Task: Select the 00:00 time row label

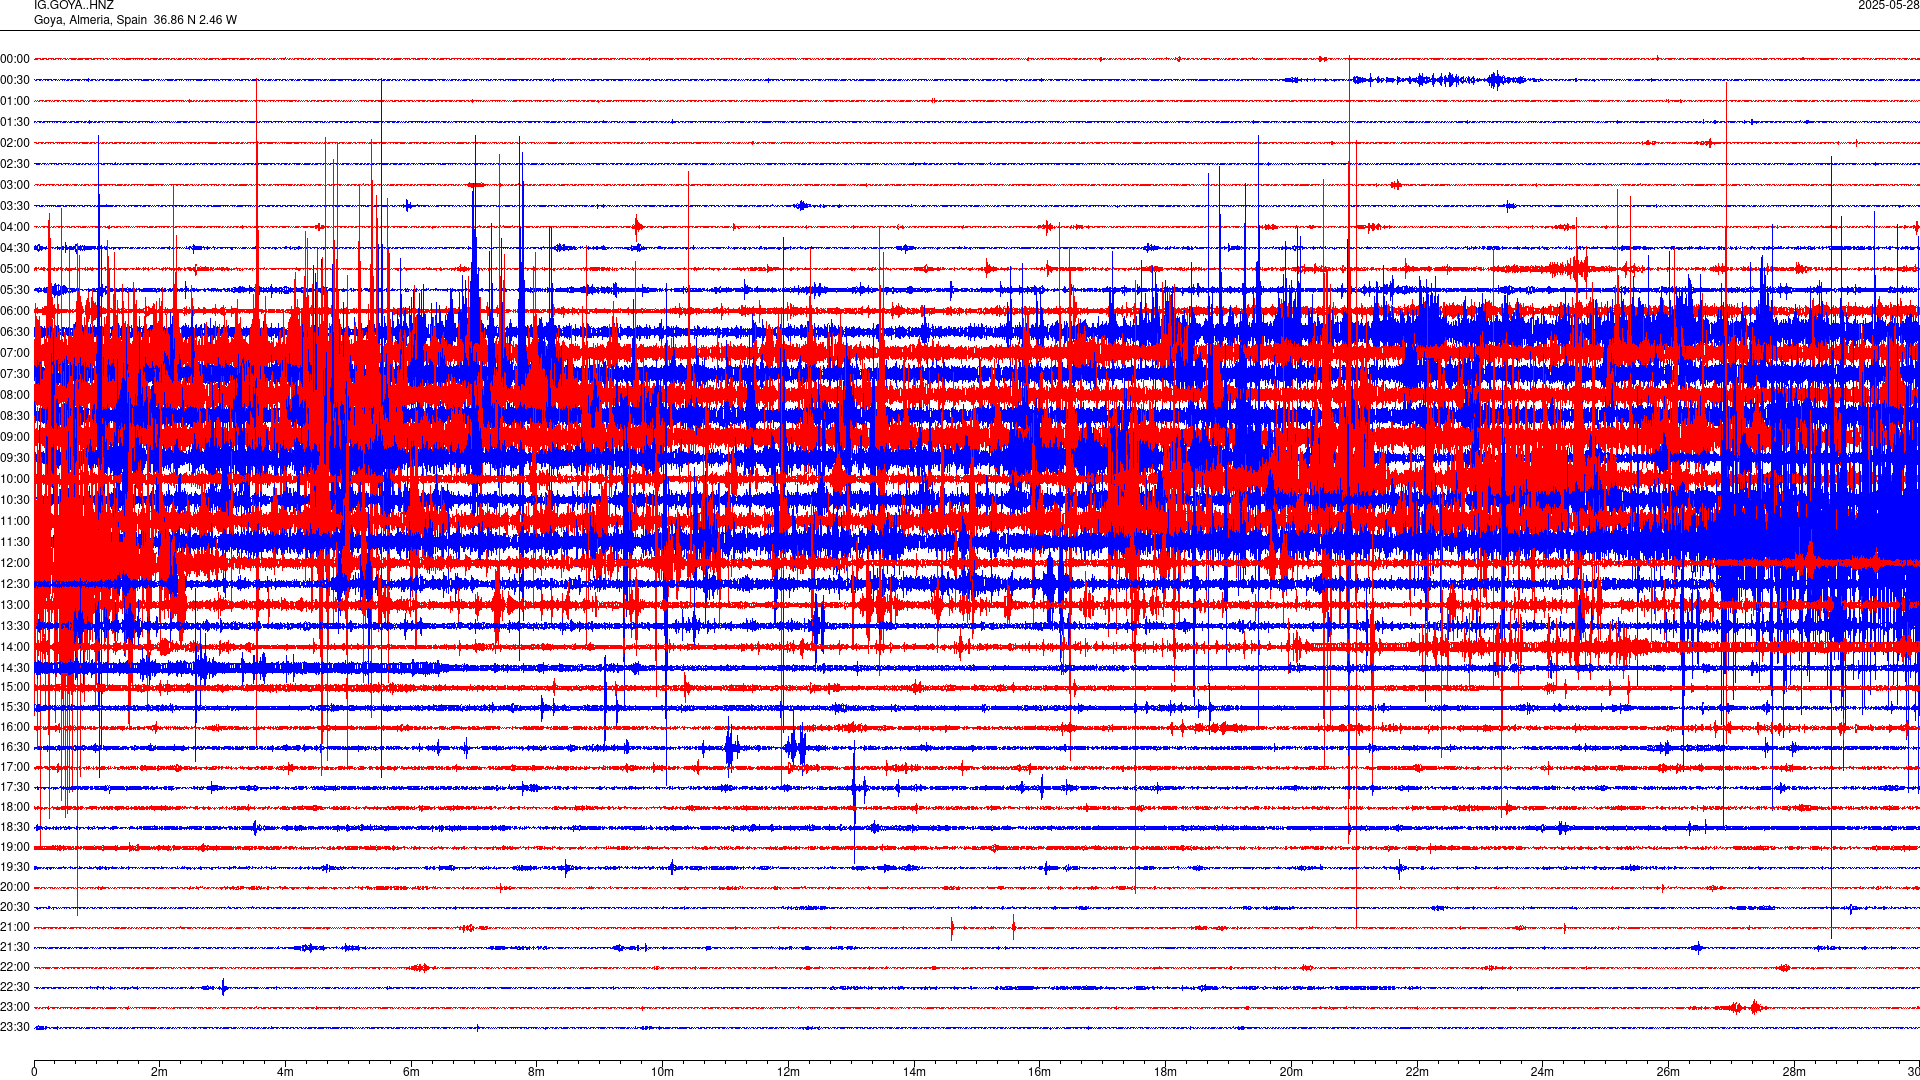Action: click(15, 59)
